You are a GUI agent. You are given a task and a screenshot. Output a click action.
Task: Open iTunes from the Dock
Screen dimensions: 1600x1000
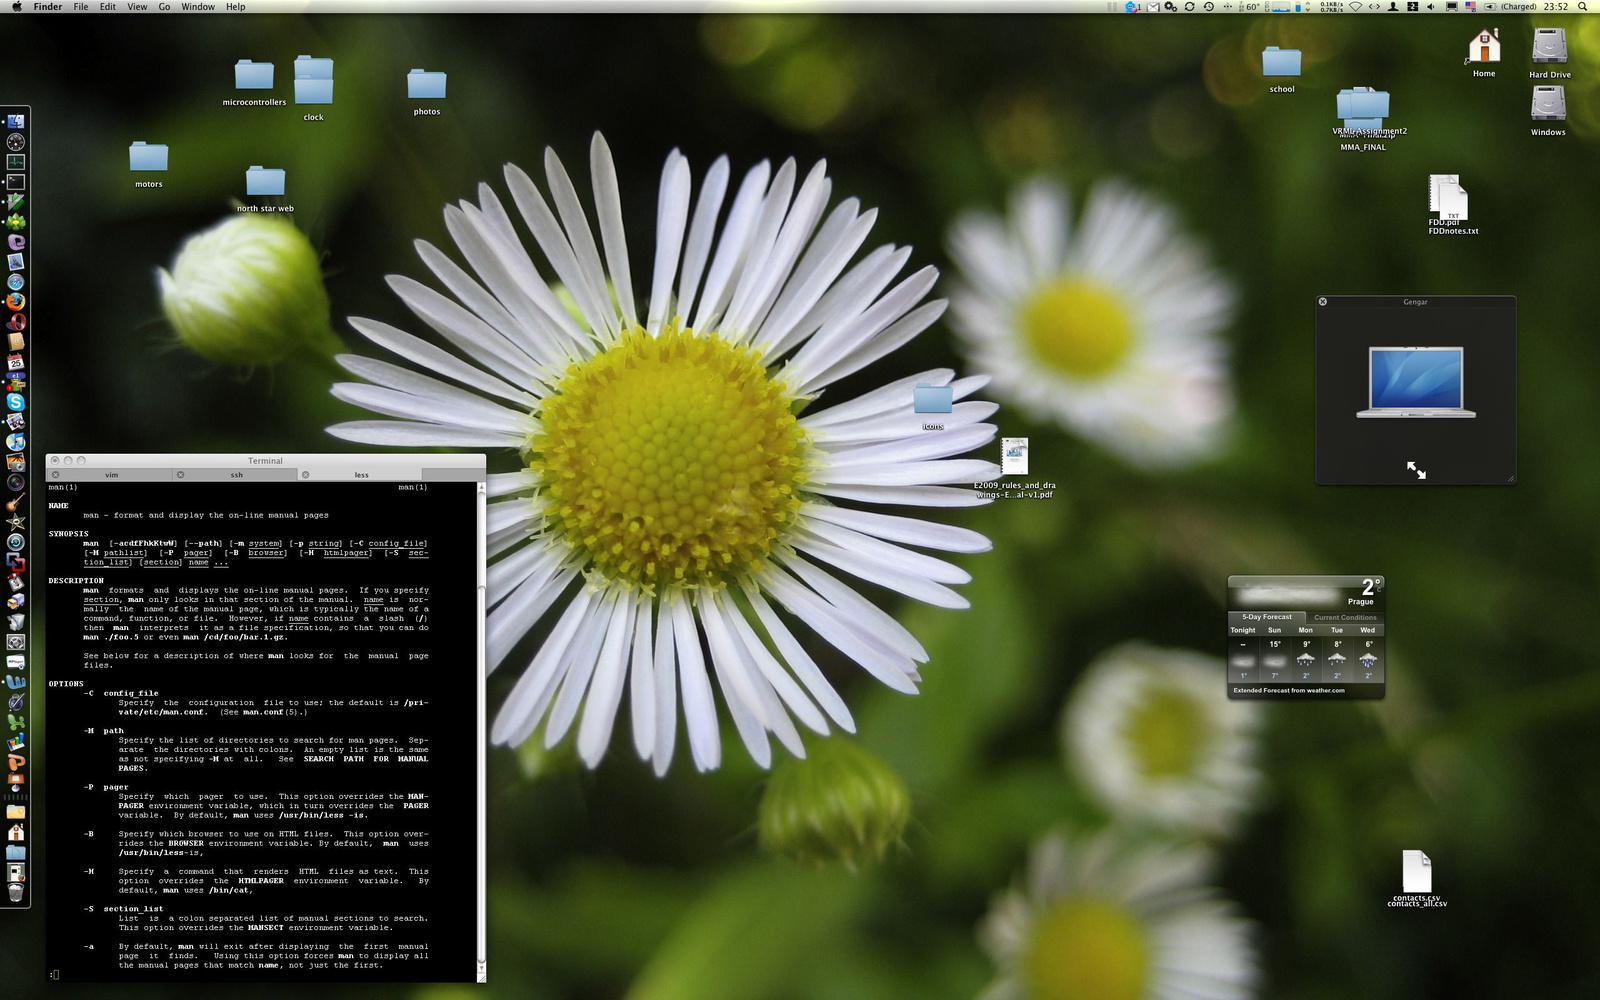16,442
